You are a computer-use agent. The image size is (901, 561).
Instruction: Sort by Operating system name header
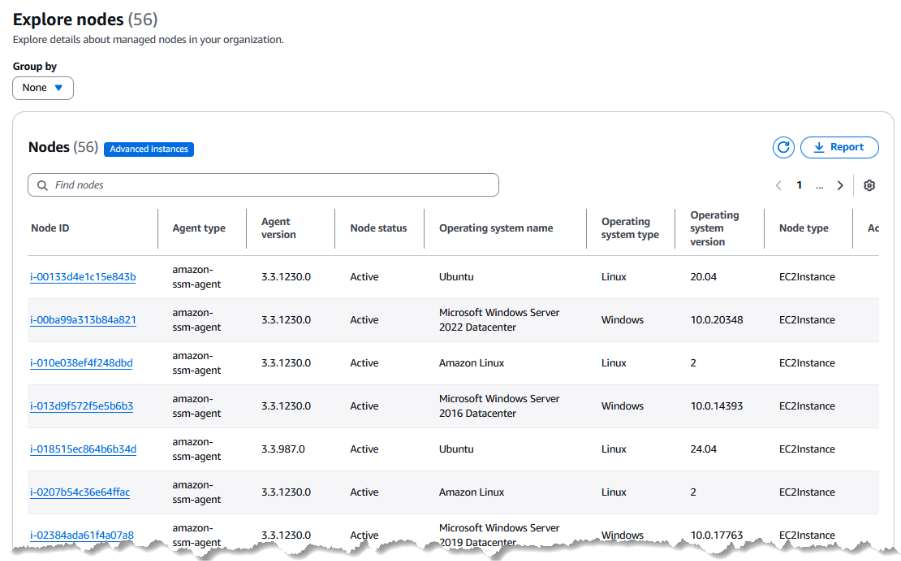496,228
